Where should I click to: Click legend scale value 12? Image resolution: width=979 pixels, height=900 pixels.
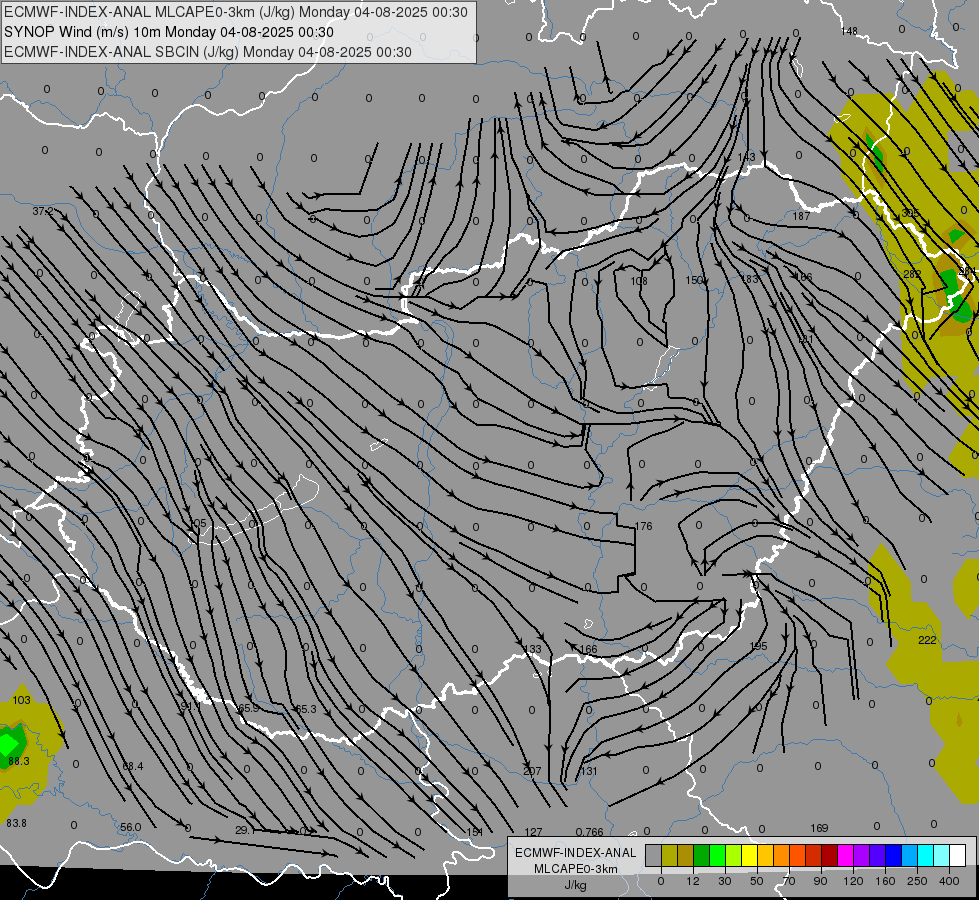coord(692,881)
